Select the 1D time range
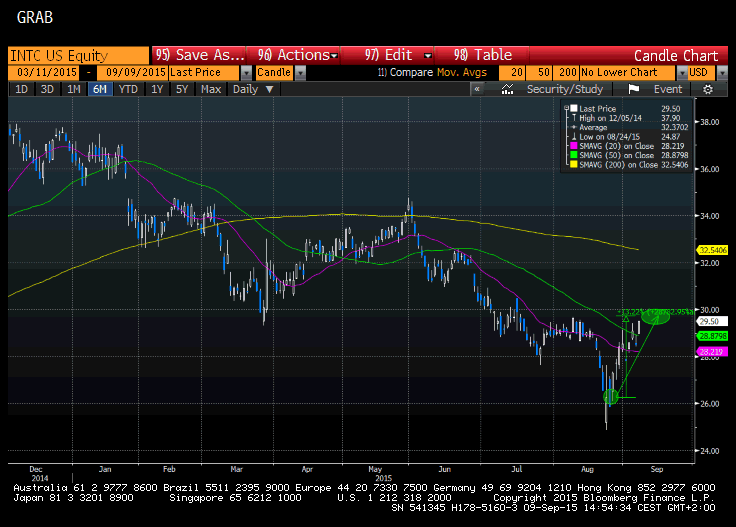This screenshot has width=736, height=527. click(x=22, y=89)
